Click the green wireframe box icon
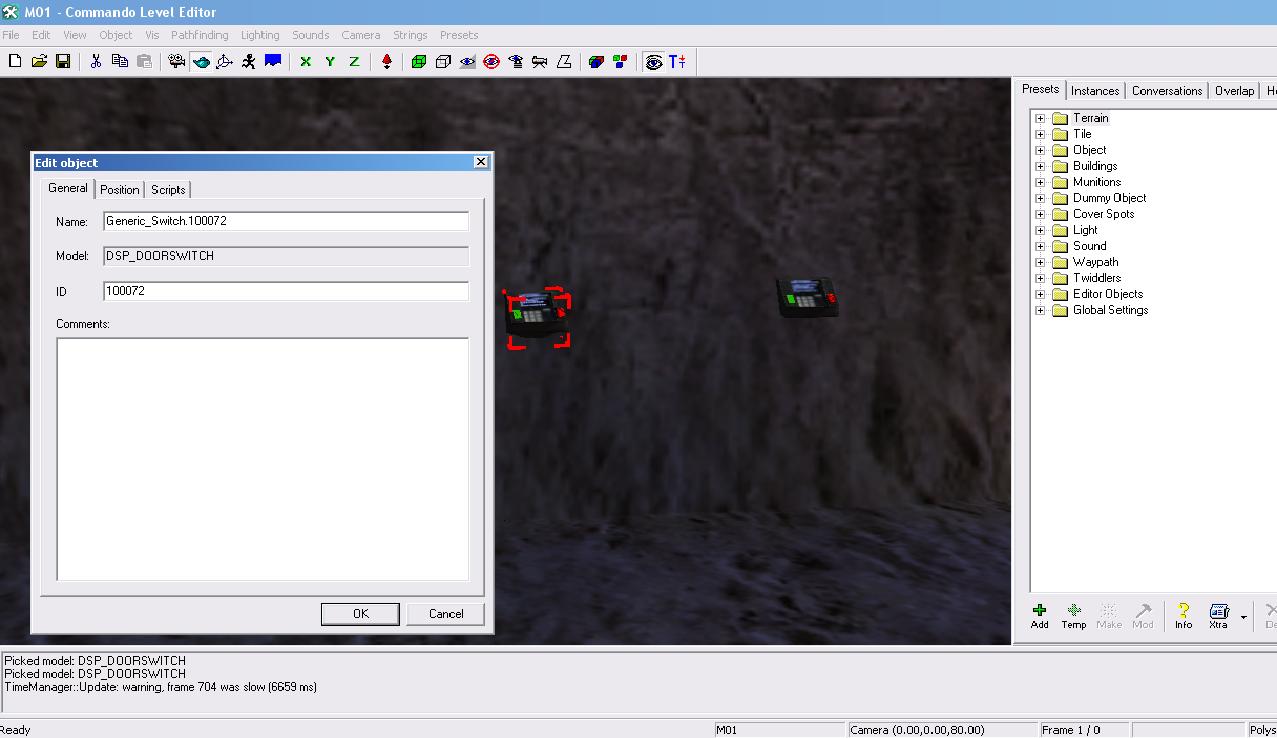Image resolution: width=1277 pixels, height=738 pixels. coord(419,62)
